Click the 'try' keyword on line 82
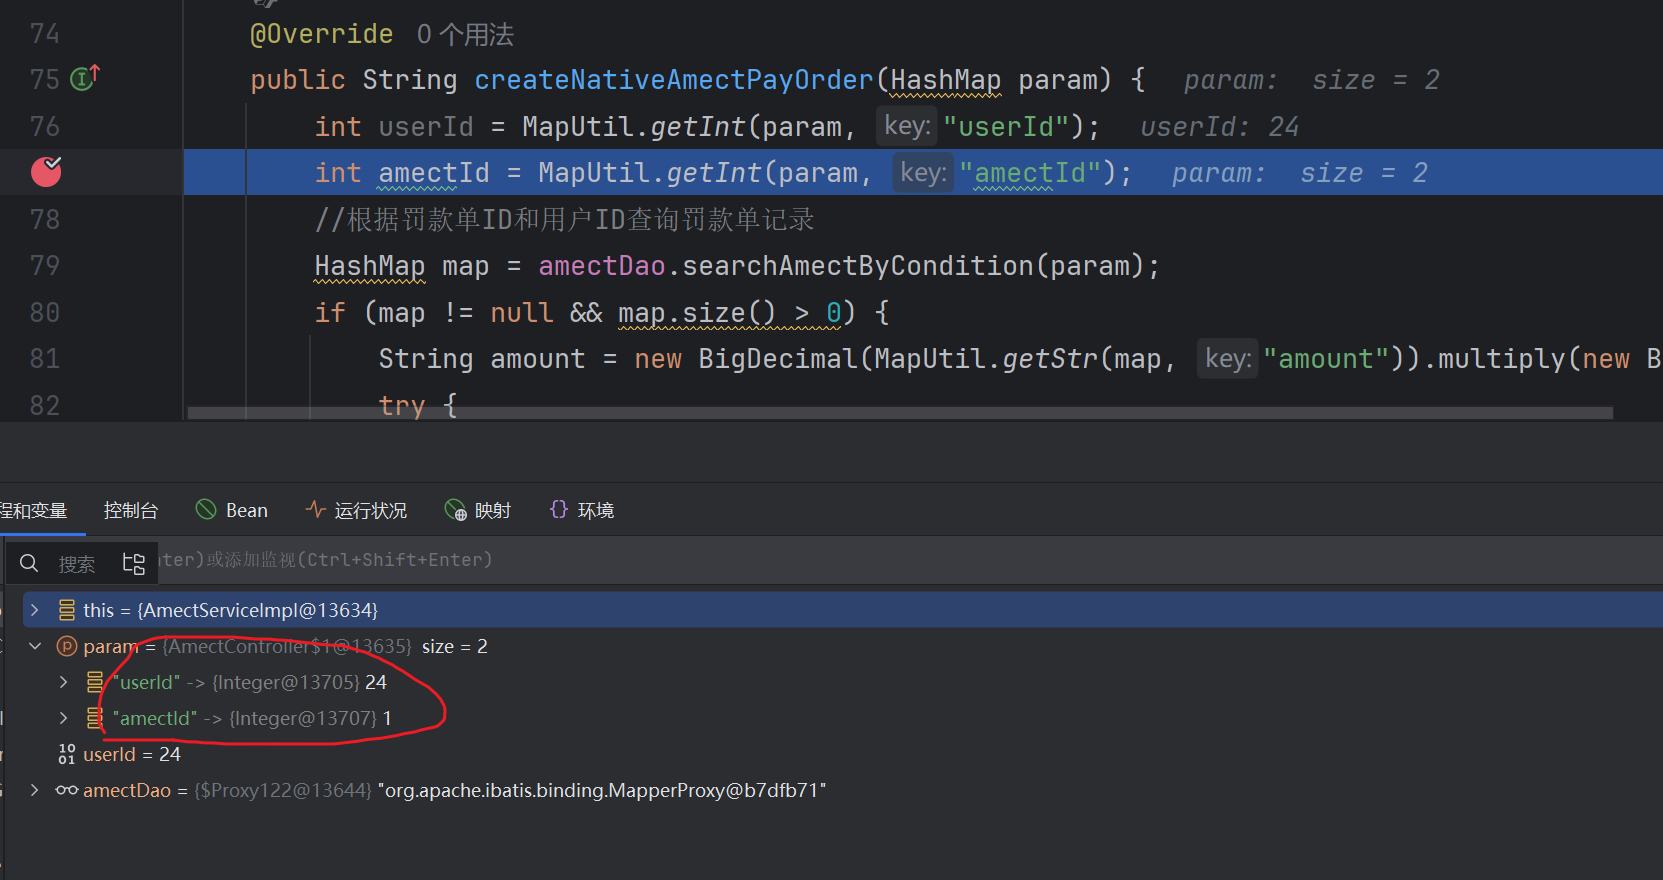The height and width of the screenshot is (880, 1663). click(x=402, y=405)
